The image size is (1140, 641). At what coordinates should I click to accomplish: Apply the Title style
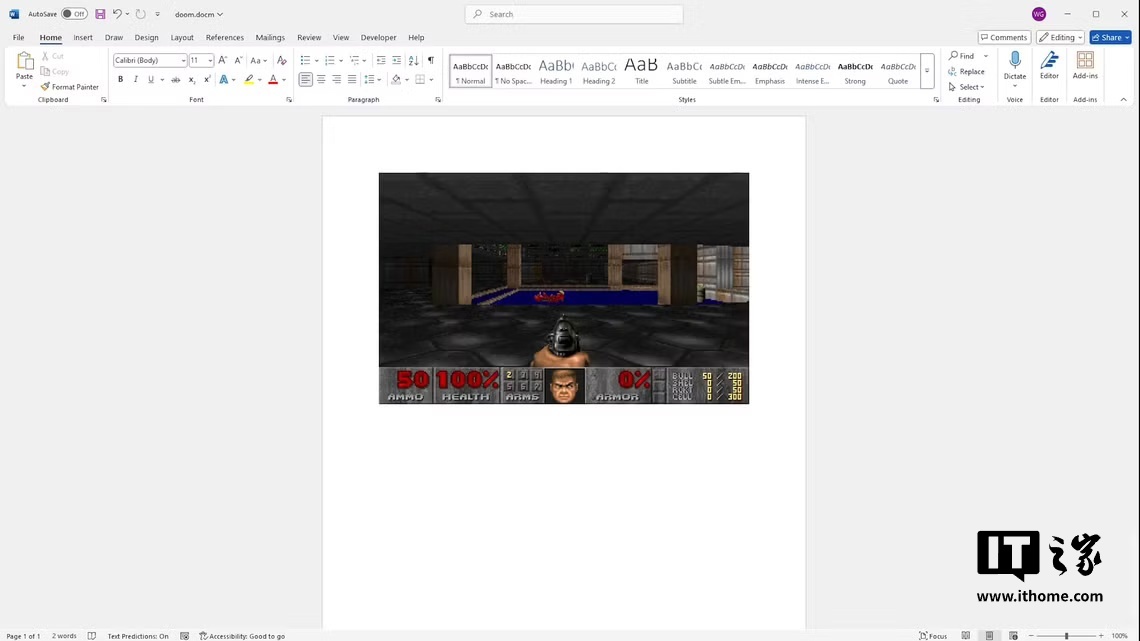click(x=641, y=71)
